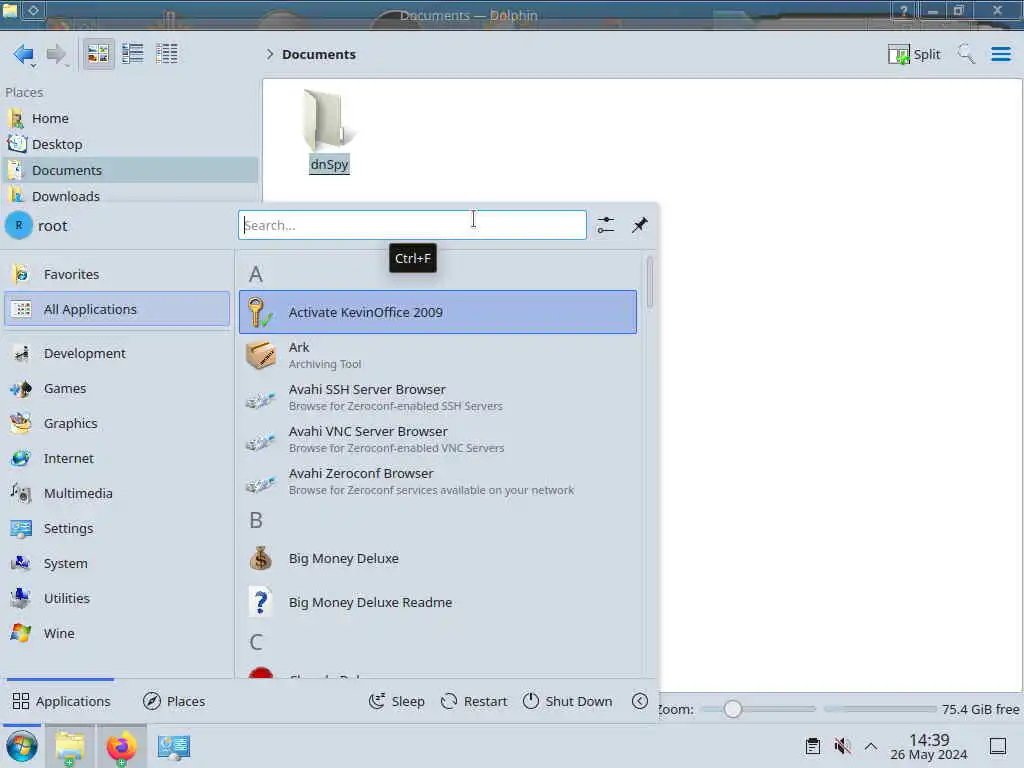Switch Dolphin to Compact view mode
Screen dimensions: 1024x768
pyautogui.click(x=133, y=54)
